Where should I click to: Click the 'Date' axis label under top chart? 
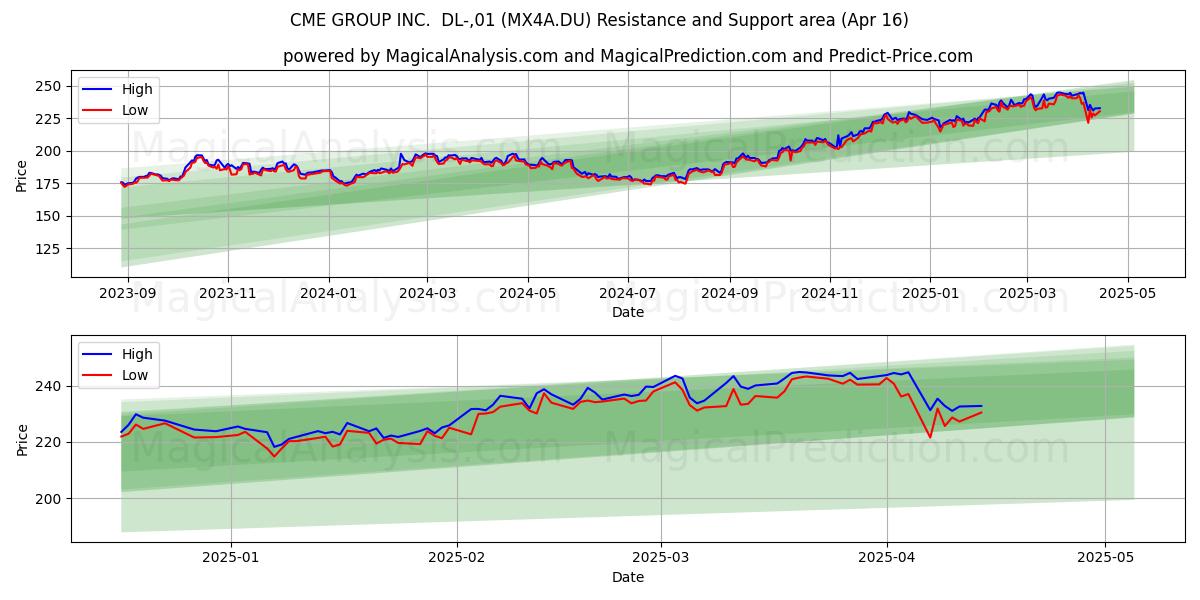click(628, 313)
